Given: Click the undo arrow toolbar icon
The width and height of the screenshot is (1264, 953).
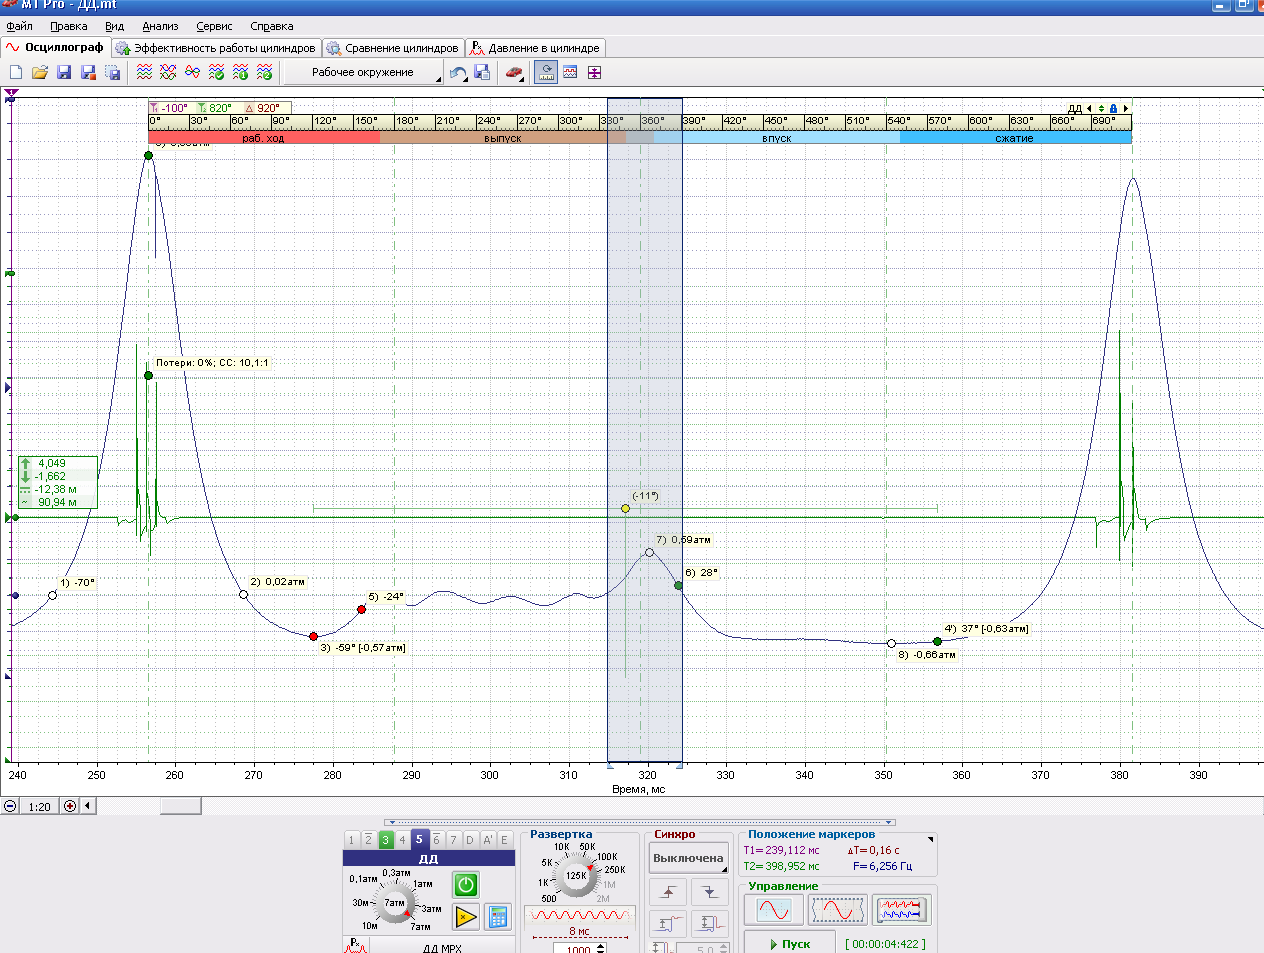Looking at the screenshot, I should [x=458, y=72].
